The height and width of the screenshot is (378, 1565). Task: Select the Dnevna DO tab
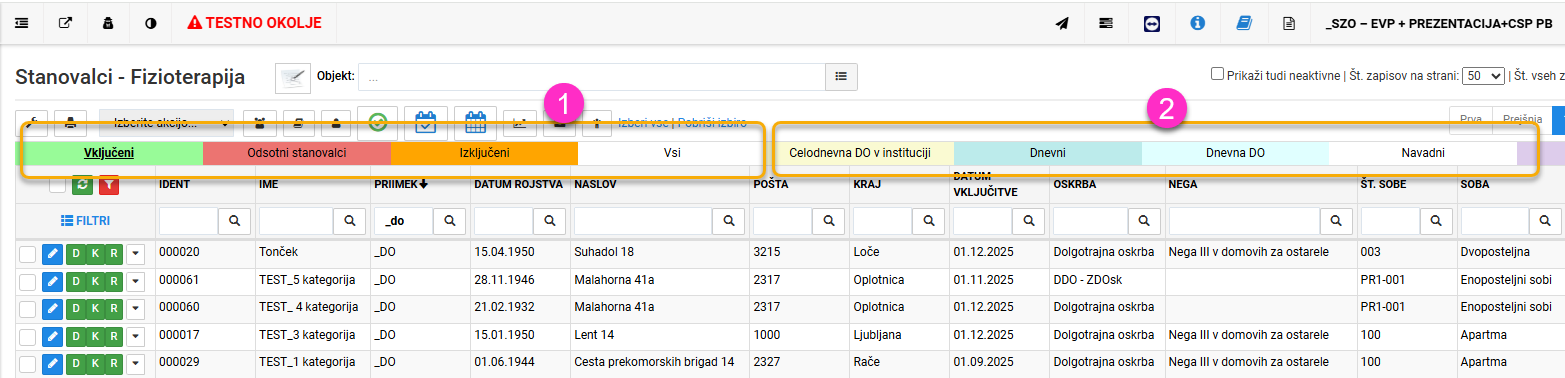pos(1235,153)
